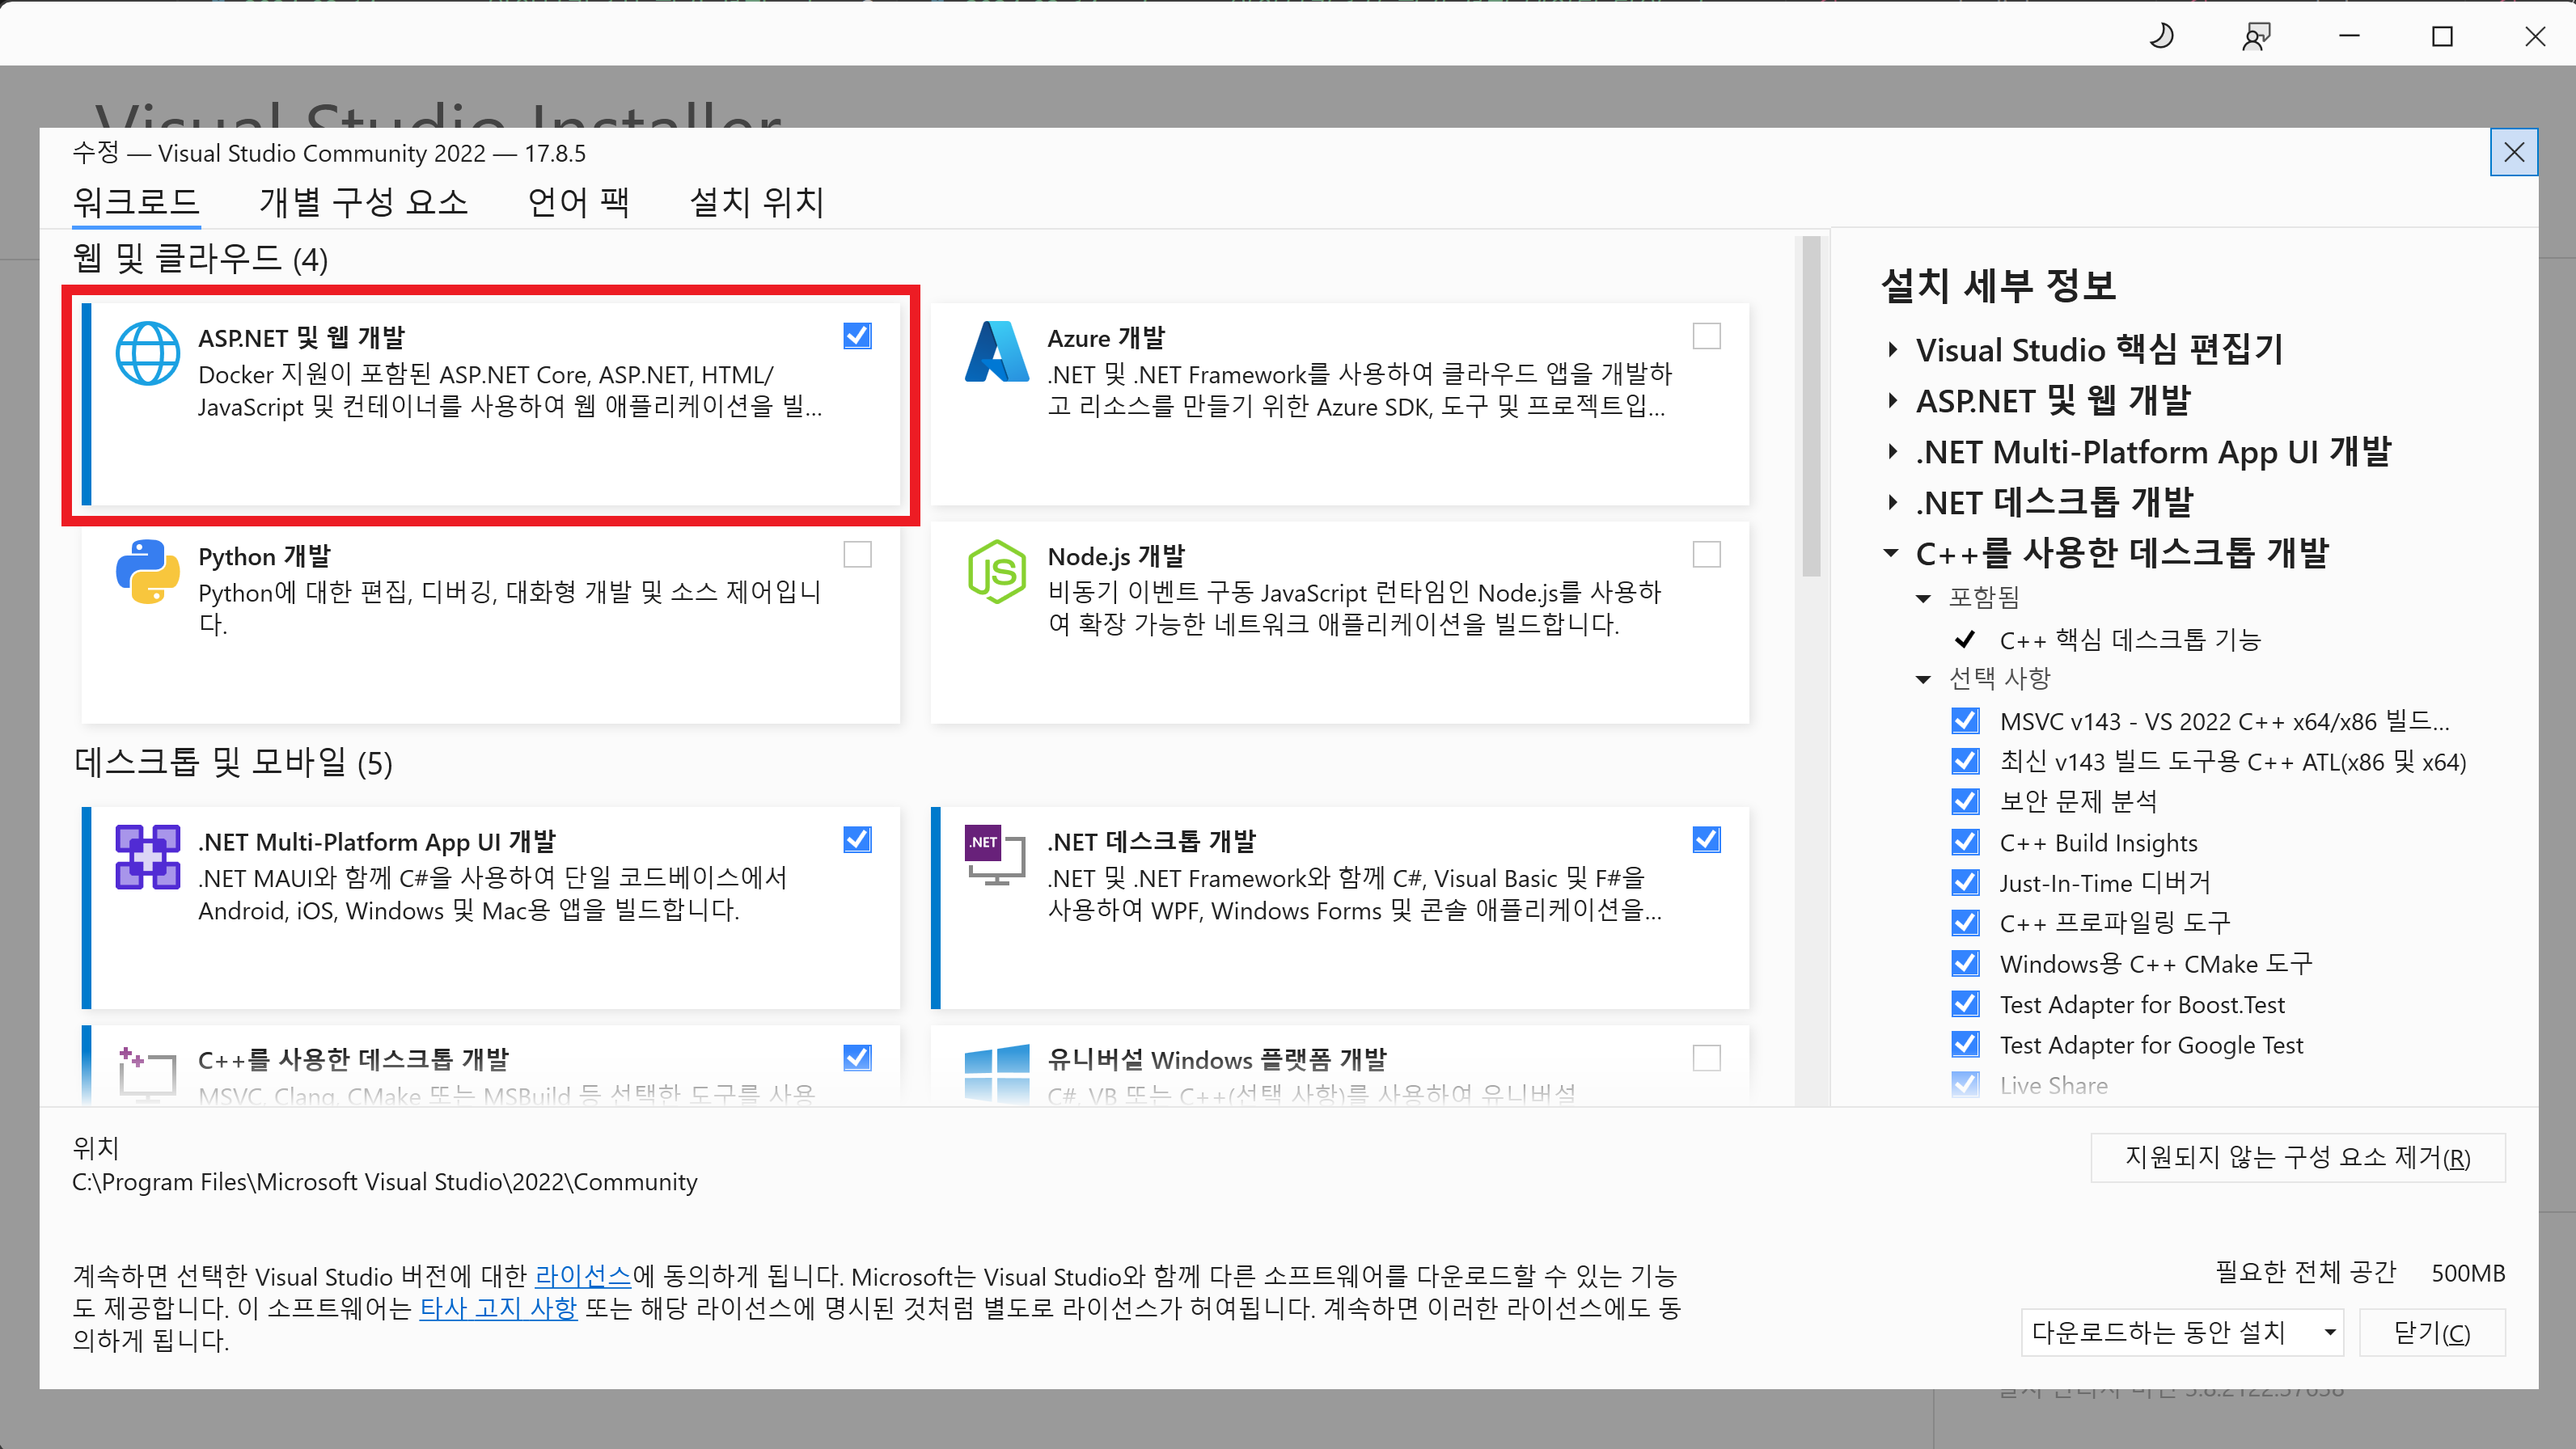Uncheck the C++ Build Insights option
The image size is (2576, 1449).
pyautogui.click(x=1965, y=842)
